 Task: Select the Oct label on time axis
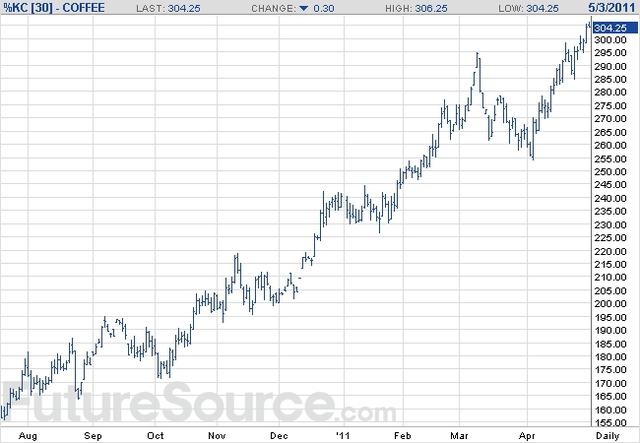point(155,436)
